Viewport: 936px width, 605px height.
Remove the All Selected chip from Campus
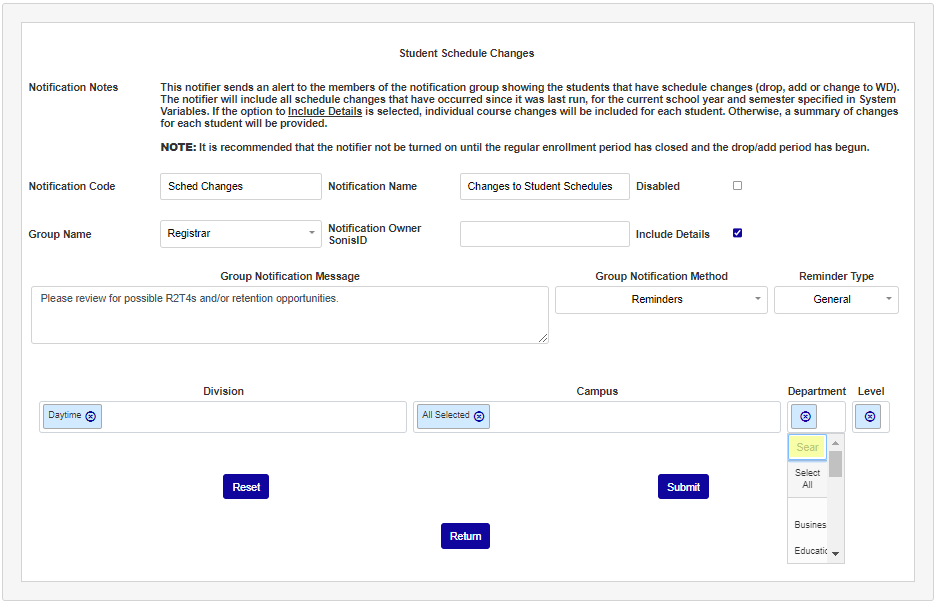(x=478, y=416)
